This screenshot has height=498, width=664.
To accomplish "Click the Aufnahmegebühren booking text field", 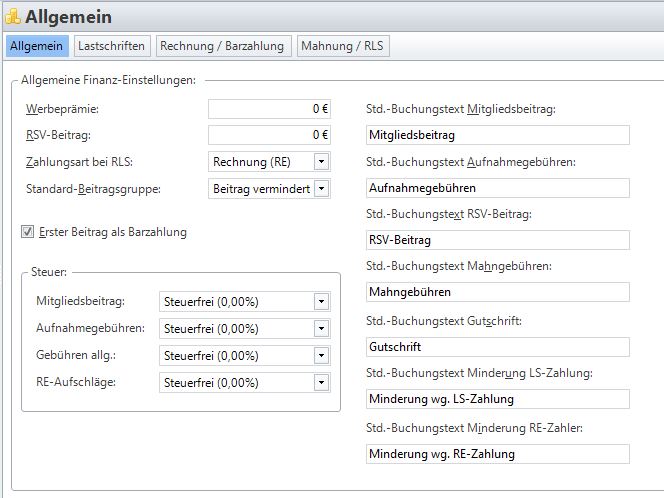I will (497, 187).
